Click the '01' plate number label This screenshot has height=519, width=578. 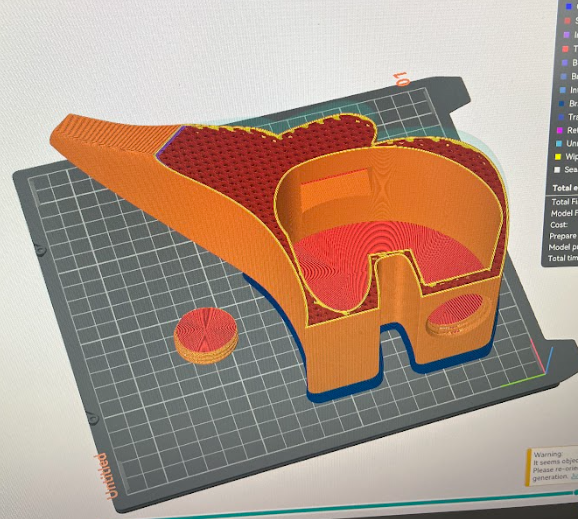point(401,79)
